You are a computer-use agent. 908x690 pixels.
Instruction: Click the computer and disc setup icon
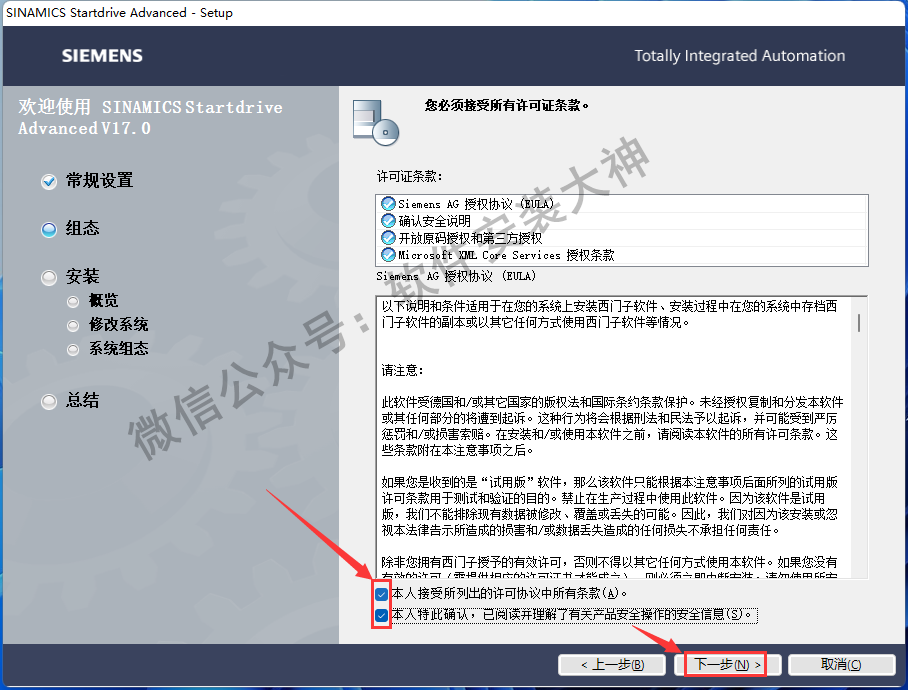pyautogui.click(x=376, y=123)
